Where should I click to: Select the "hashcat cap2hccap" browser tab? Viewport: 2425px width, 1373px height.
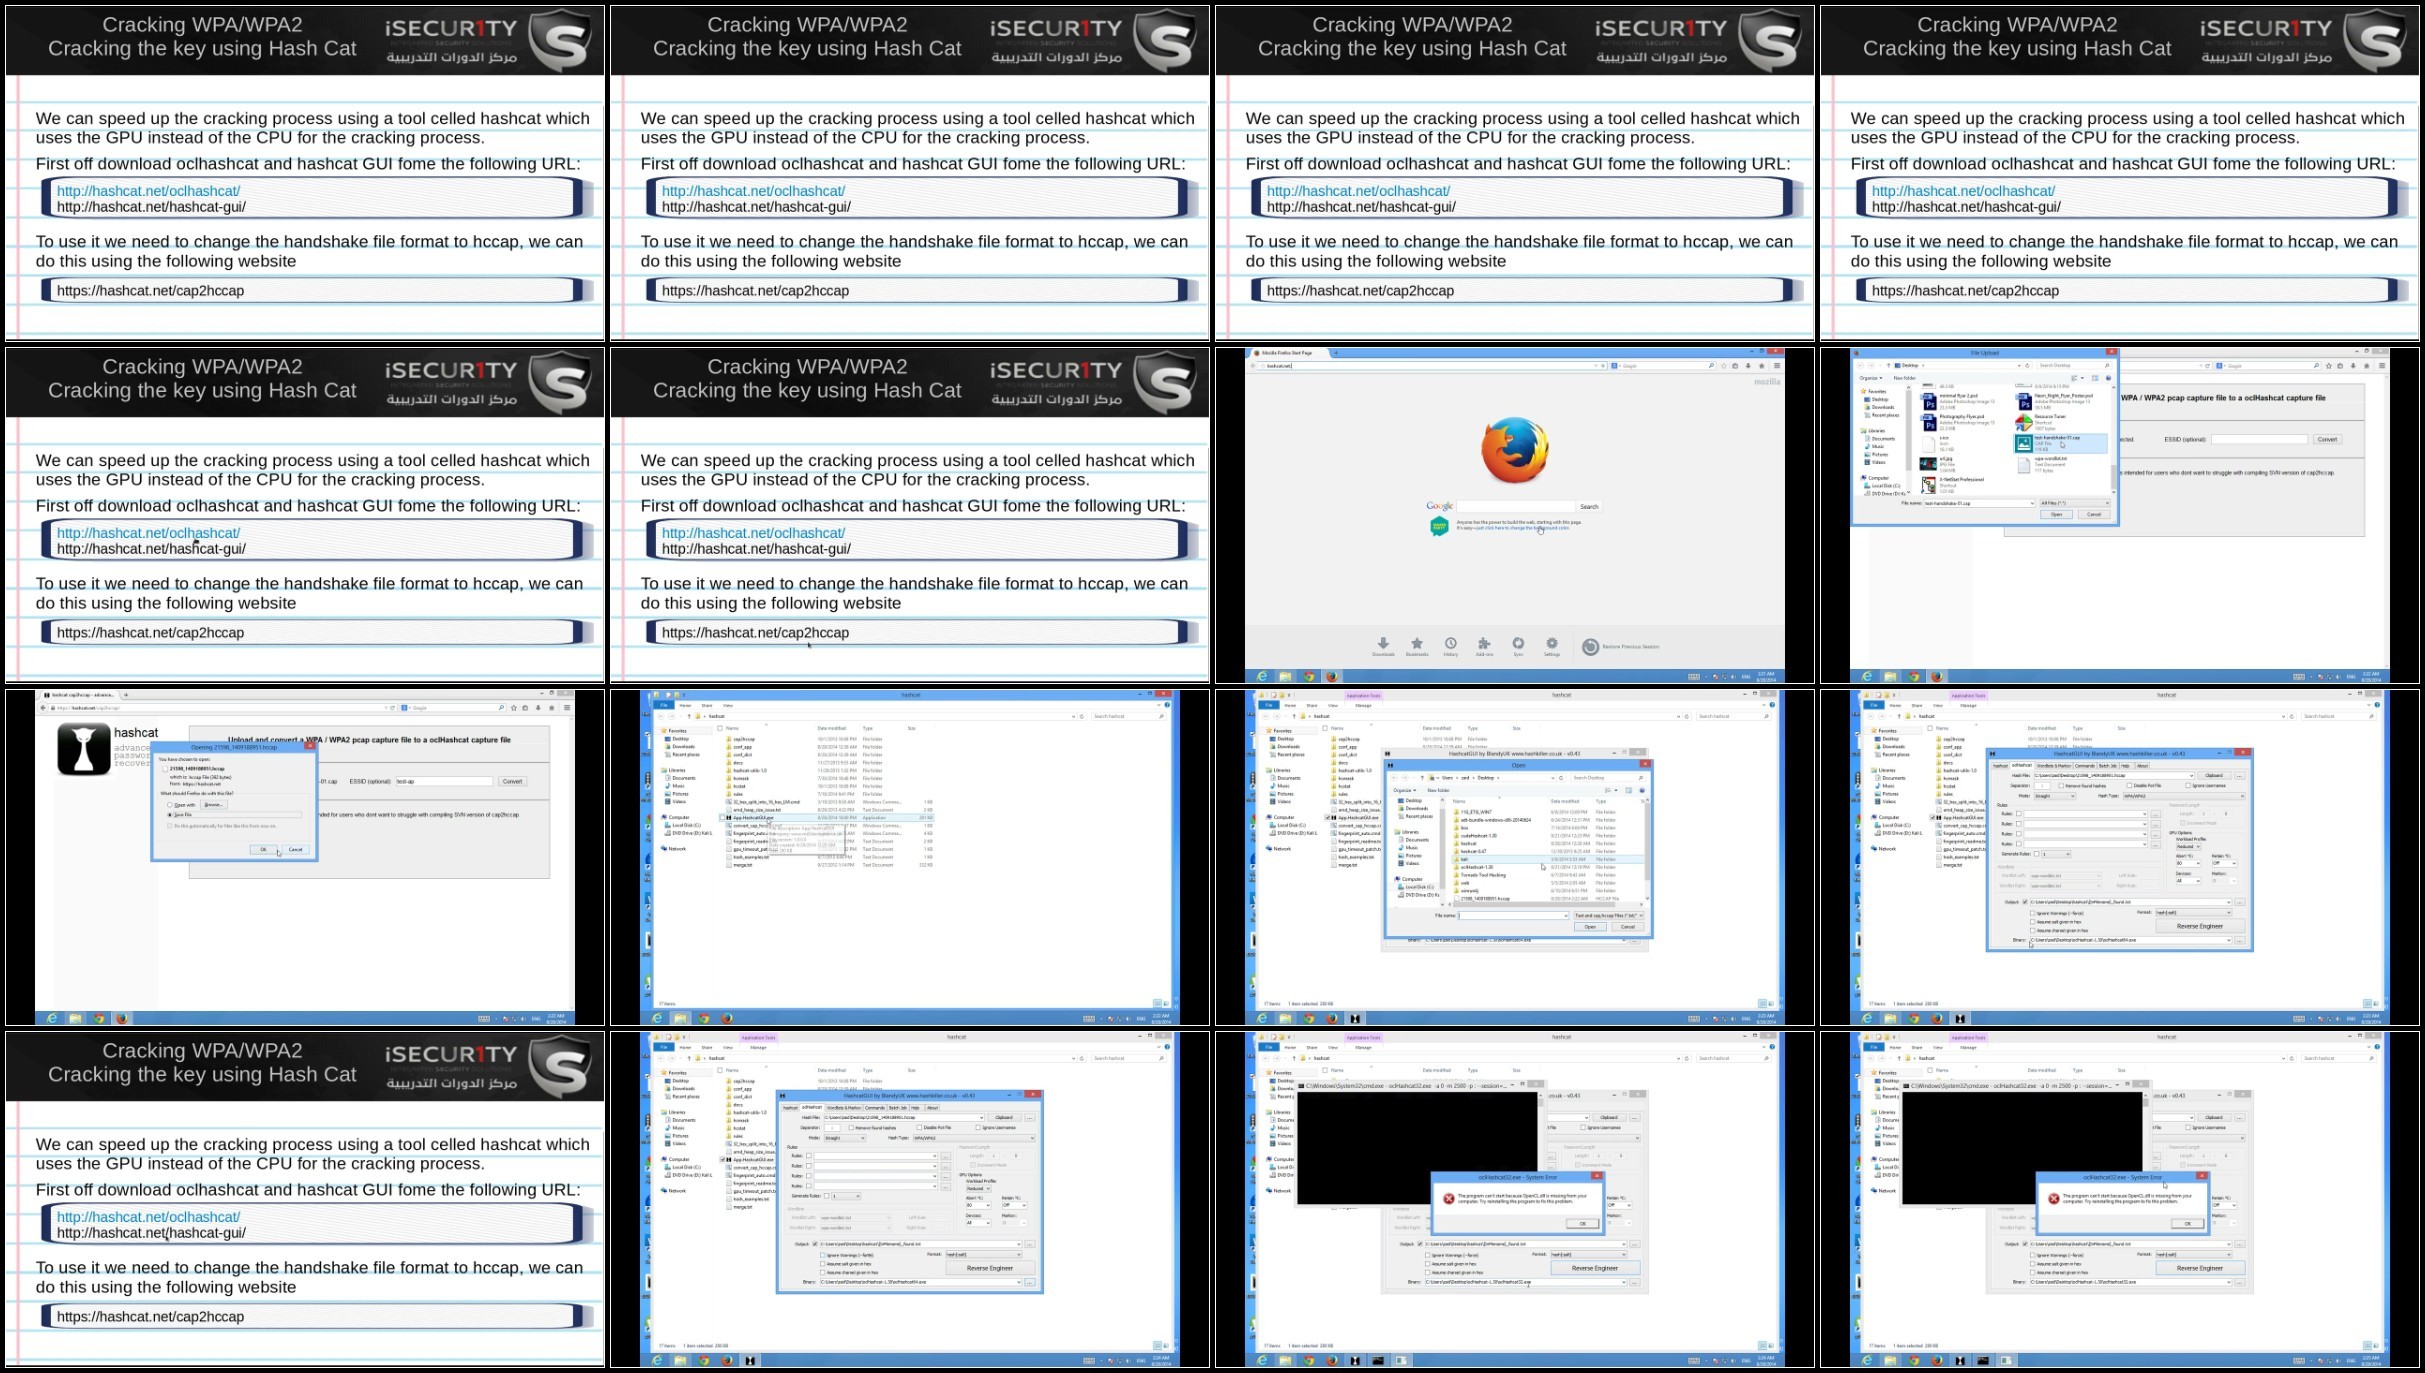80,695
